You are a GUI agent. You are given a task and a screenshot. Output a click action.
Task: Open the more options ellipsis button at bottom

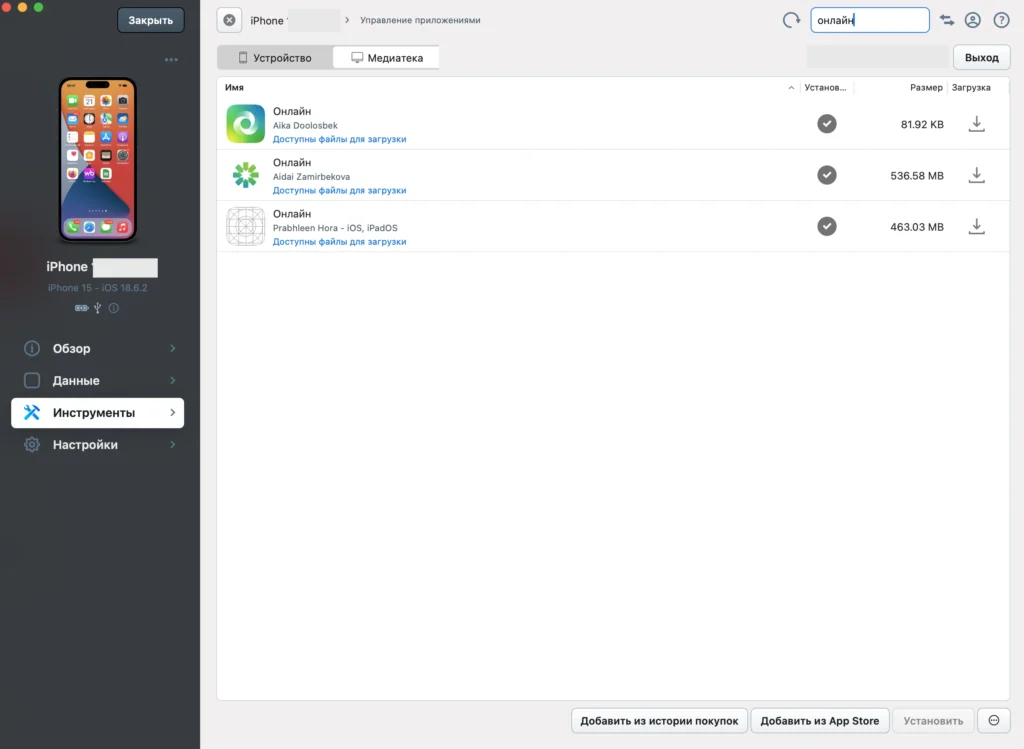994,720
